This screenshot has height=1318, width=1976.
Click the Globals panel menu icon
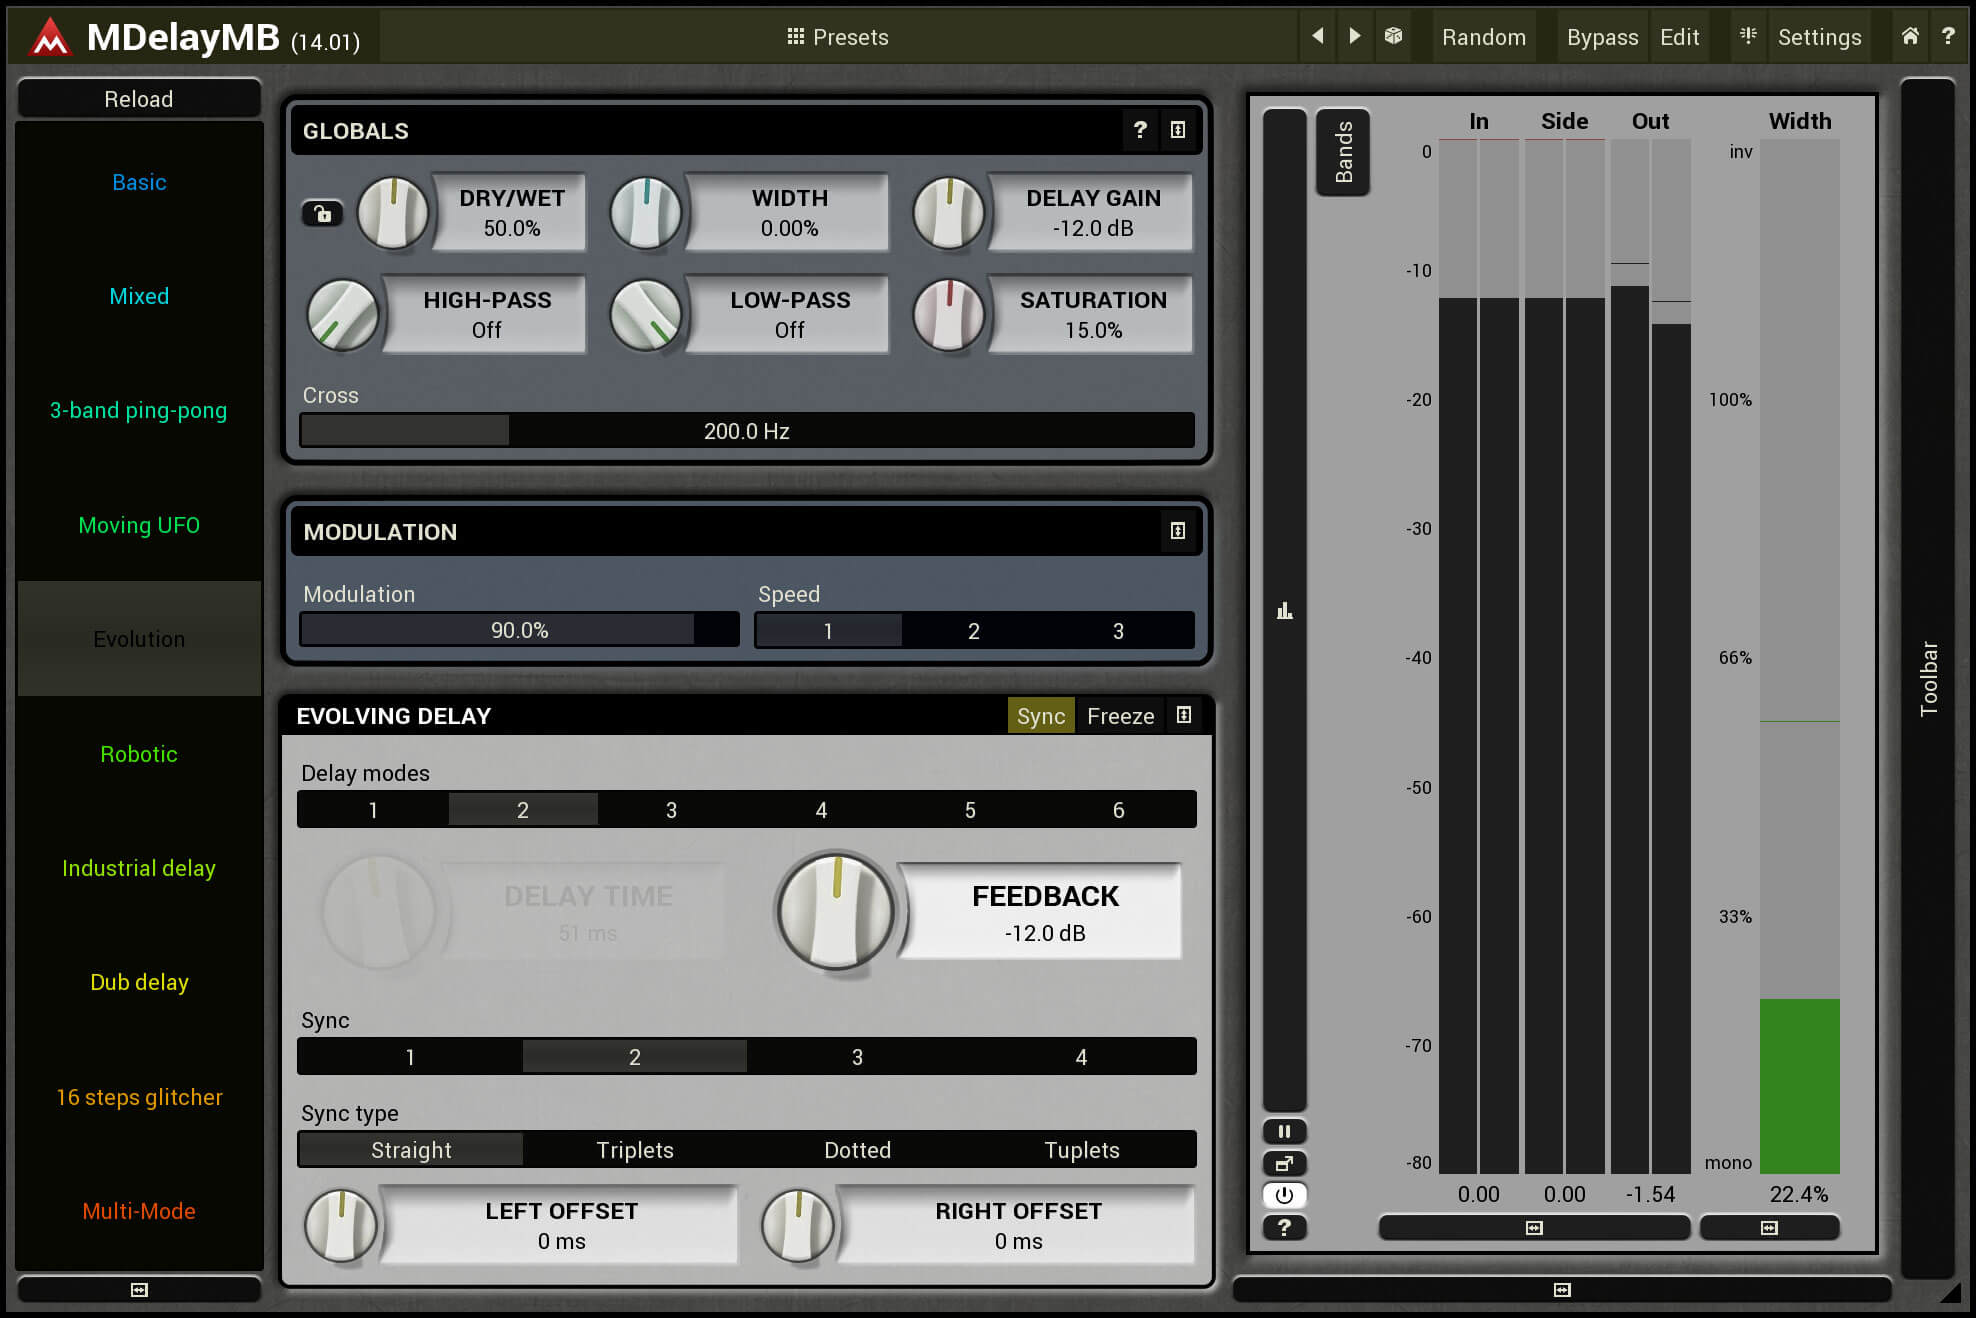click(x=1178, y=130)
